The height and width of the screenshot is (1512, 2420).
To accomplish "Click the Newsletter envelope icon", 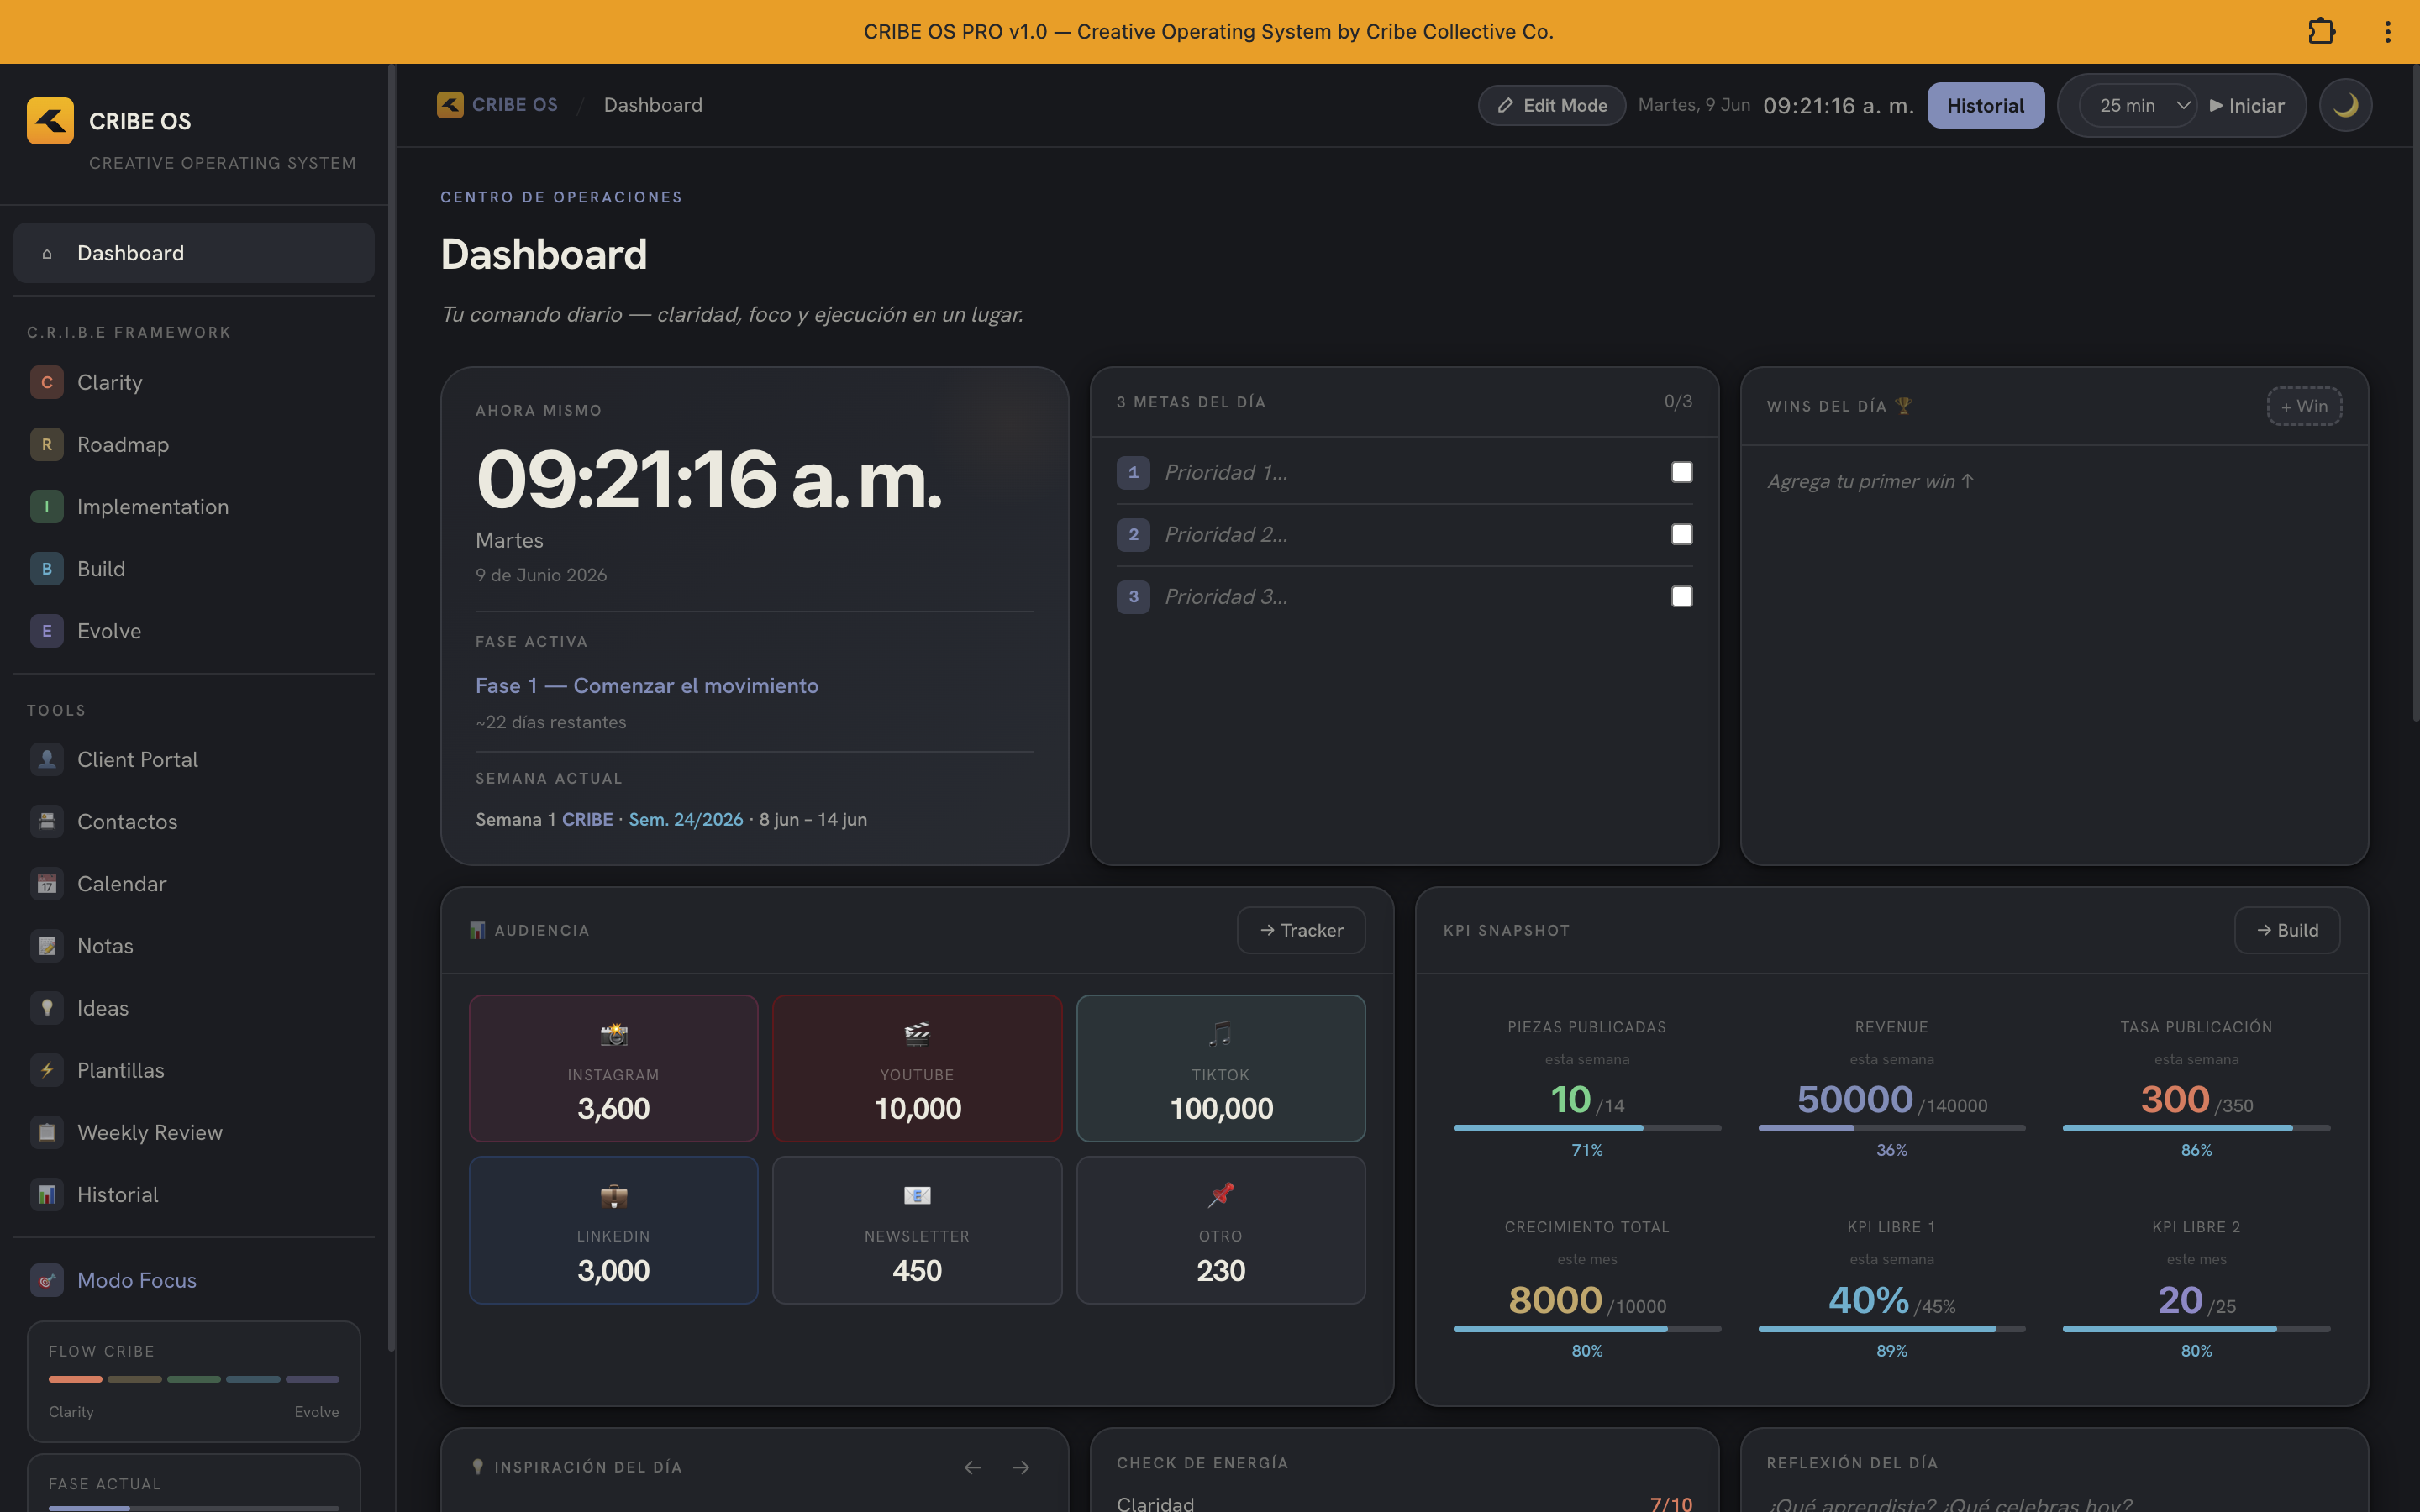I will click(917, 1196).
